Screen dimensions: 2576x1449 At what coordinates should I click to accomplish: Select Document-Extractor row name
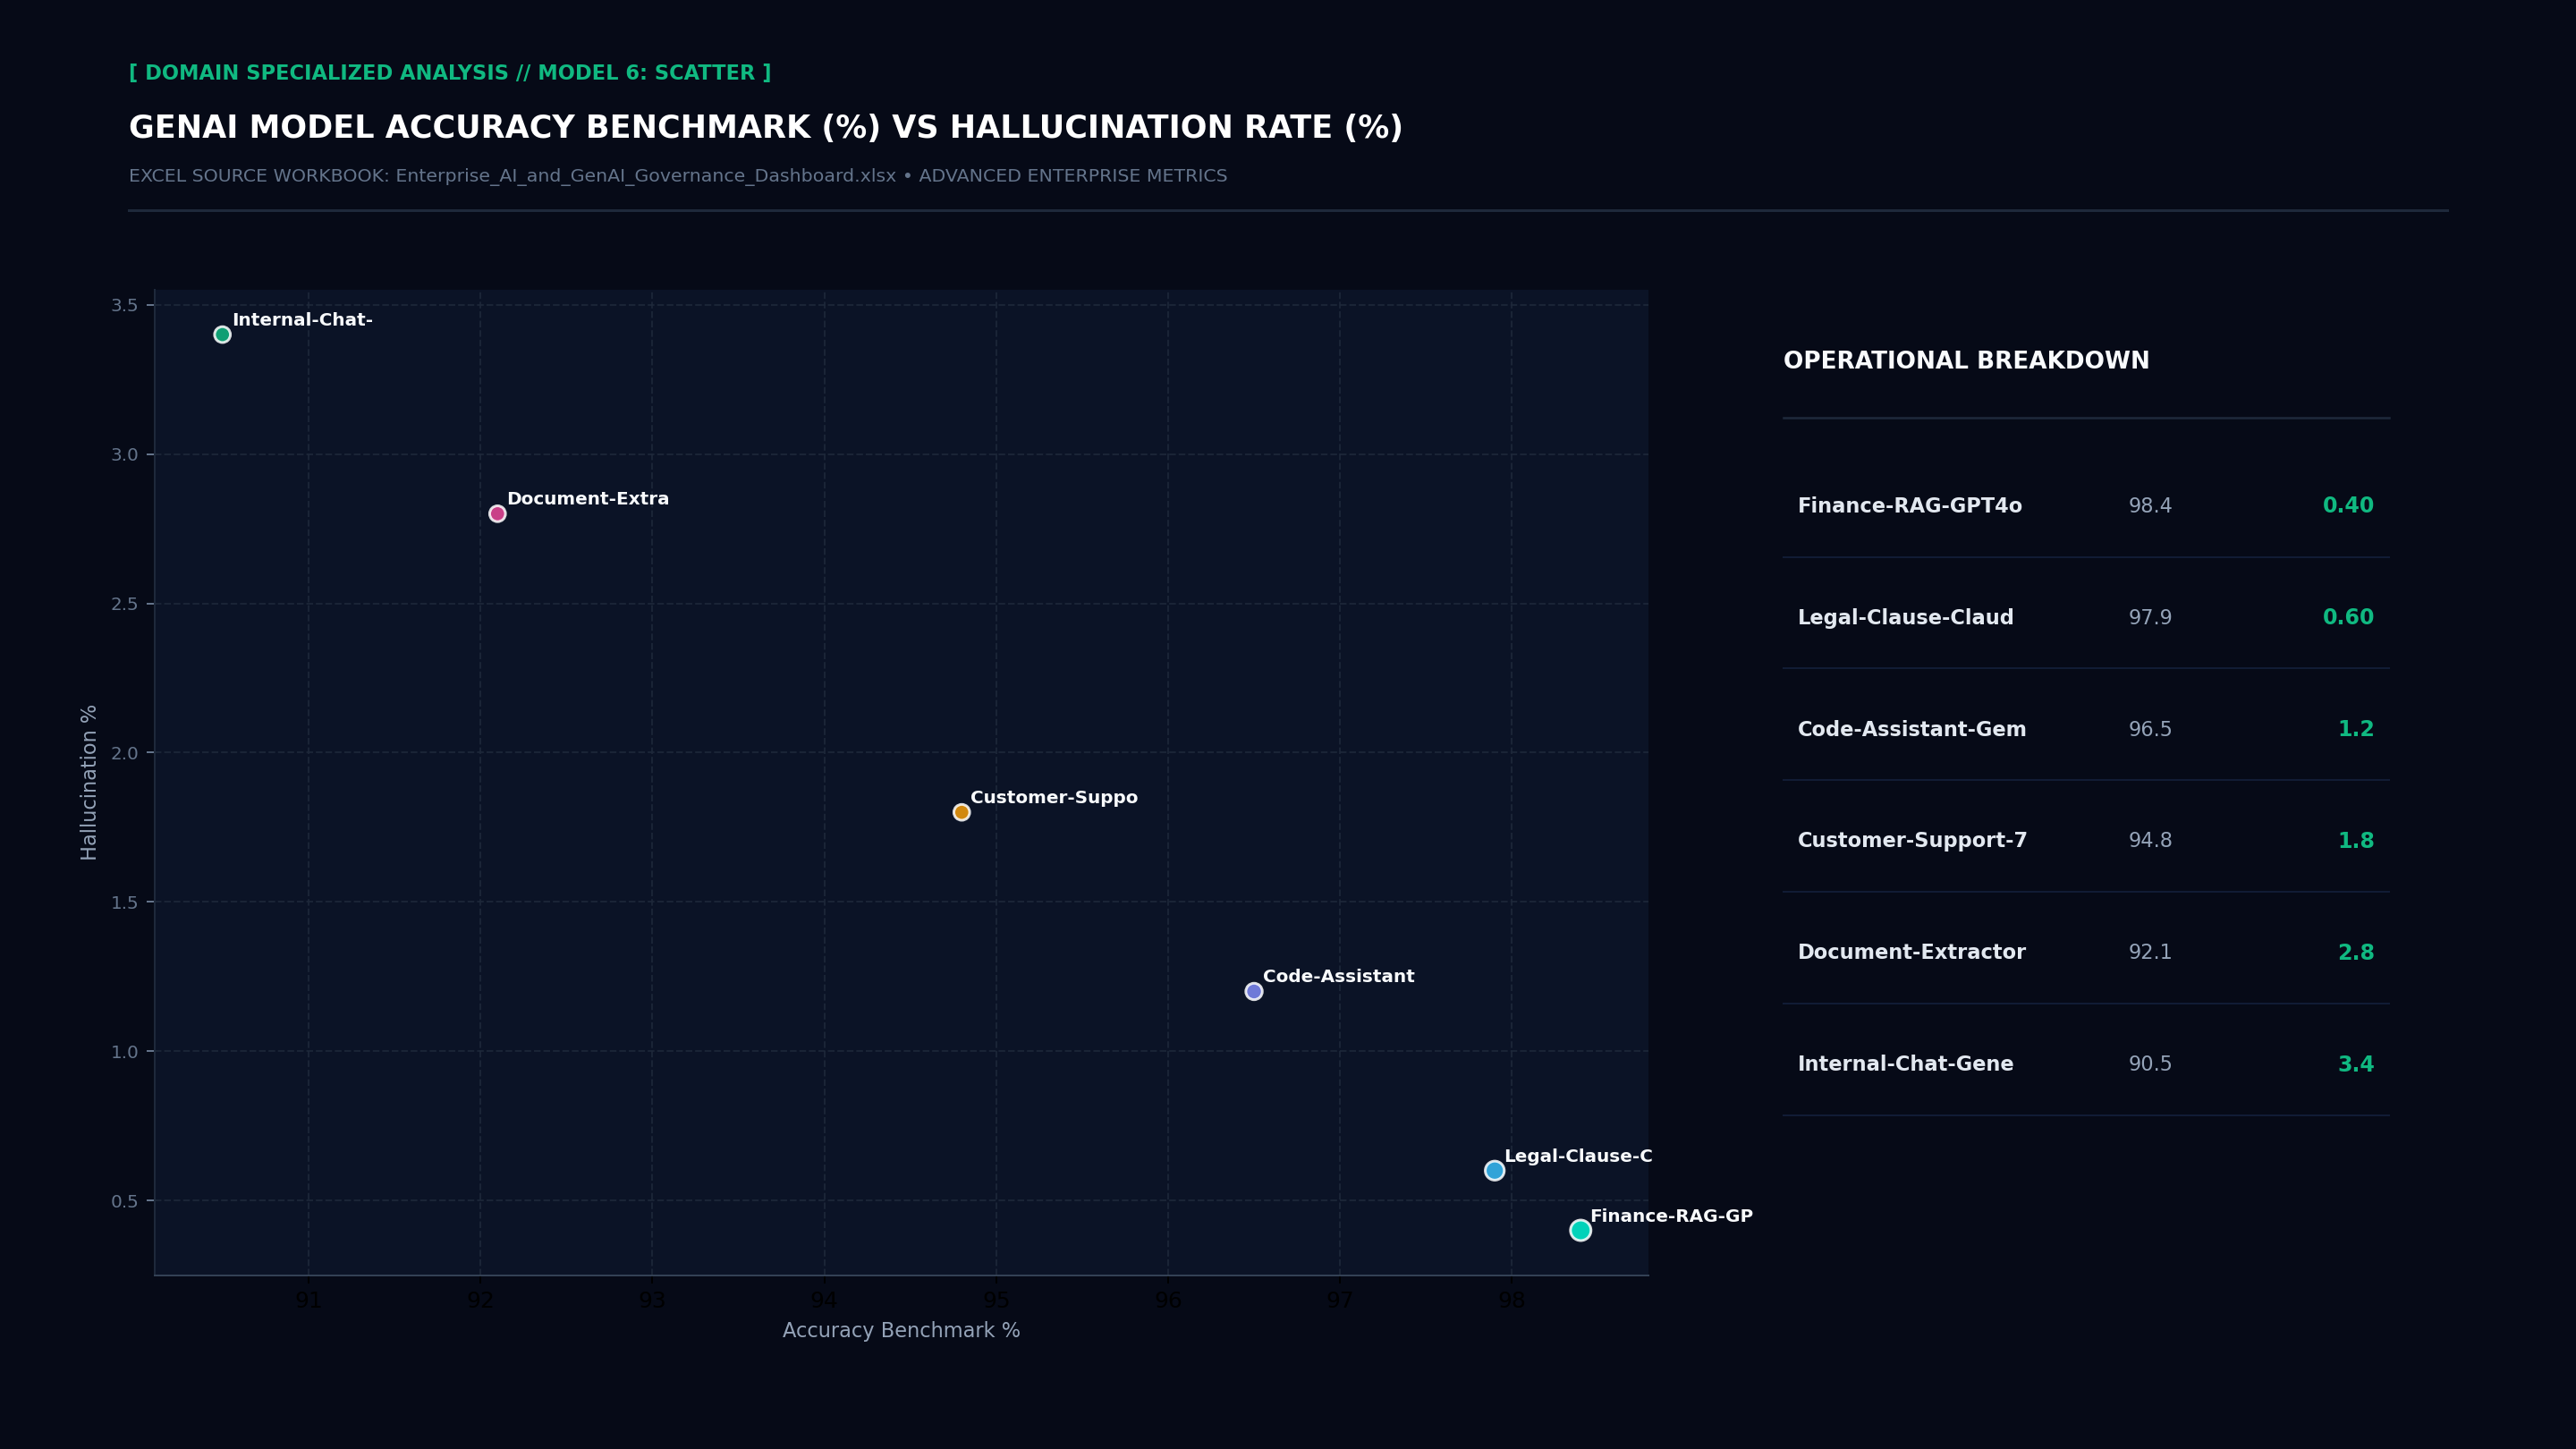tap(1911, 952)
